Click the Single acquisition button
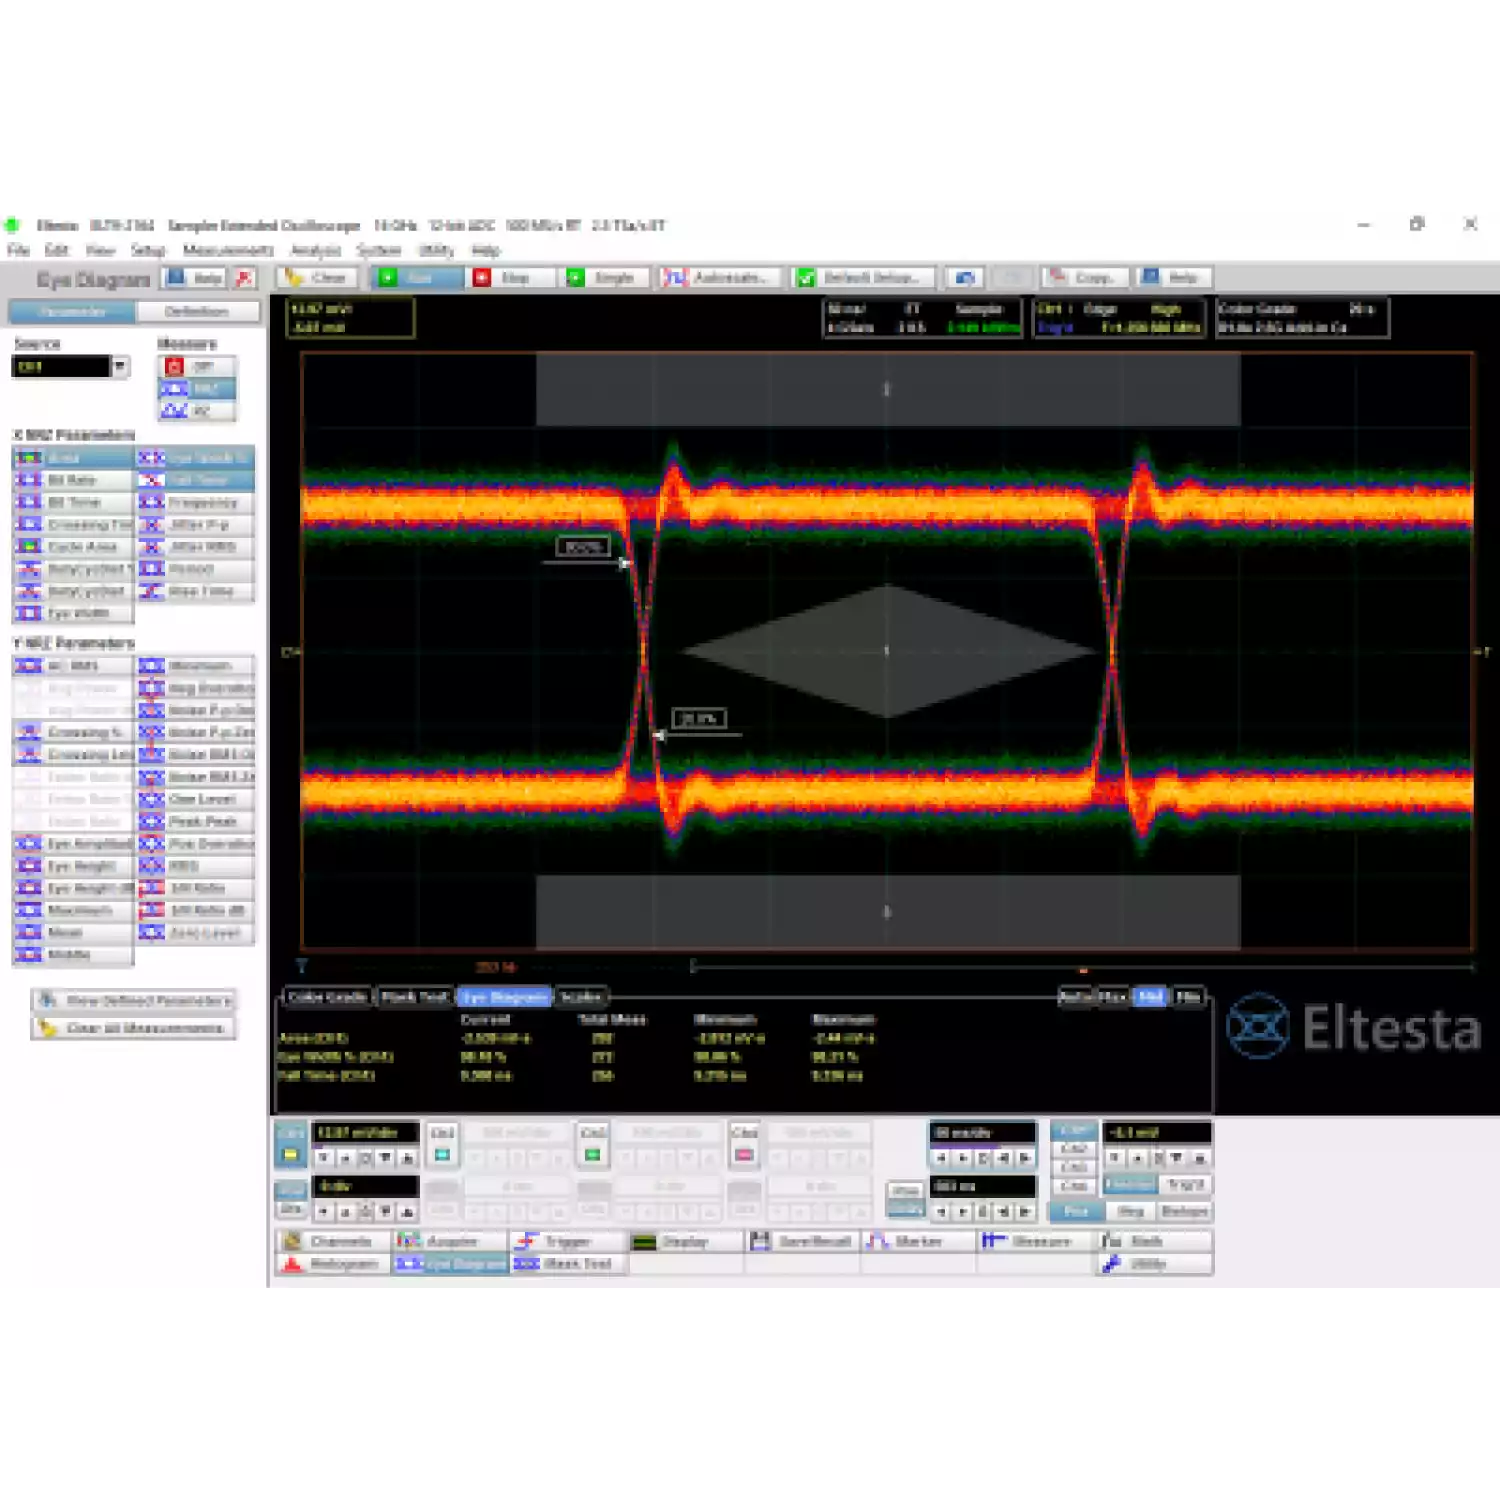The width and height of the screenshot is (1500, 1500). pos(606,278)
